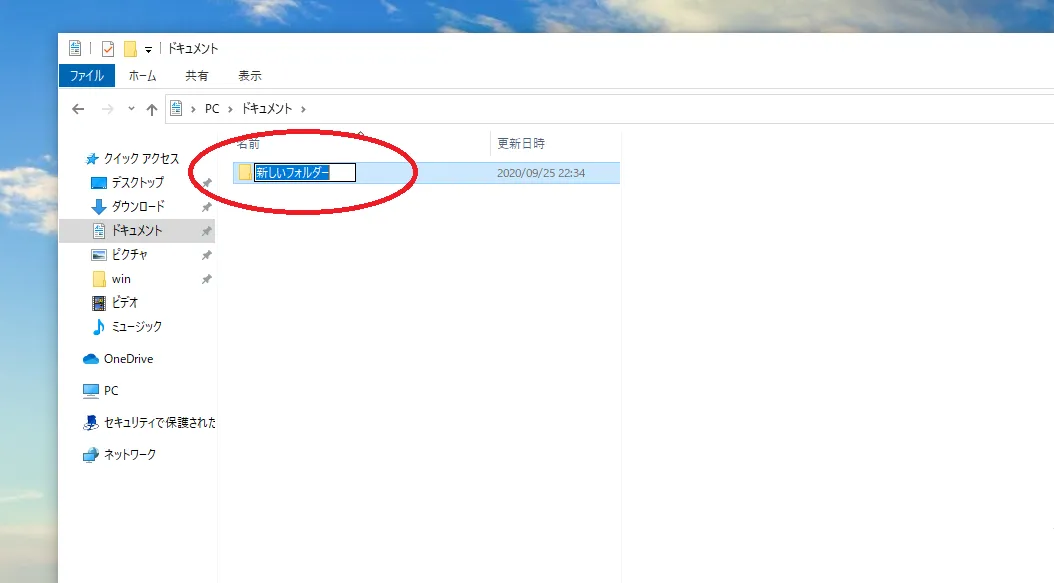Click the Back arrow navigation button

click(78, 109)
